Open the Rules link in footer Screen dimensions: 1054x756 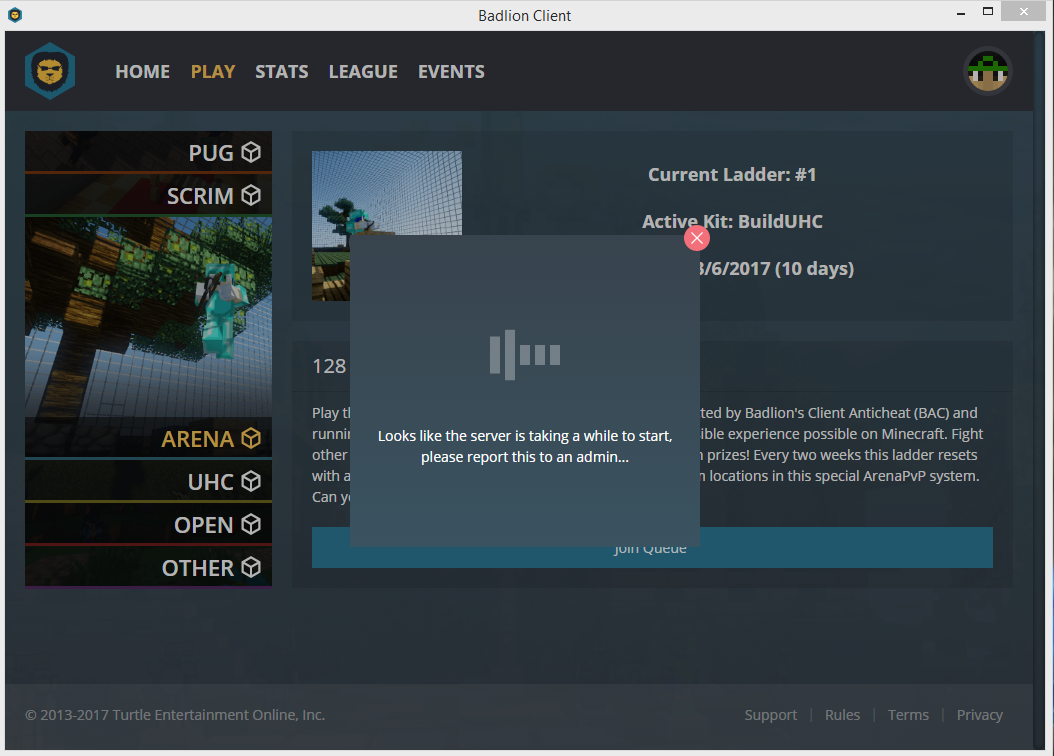point(842,715)
